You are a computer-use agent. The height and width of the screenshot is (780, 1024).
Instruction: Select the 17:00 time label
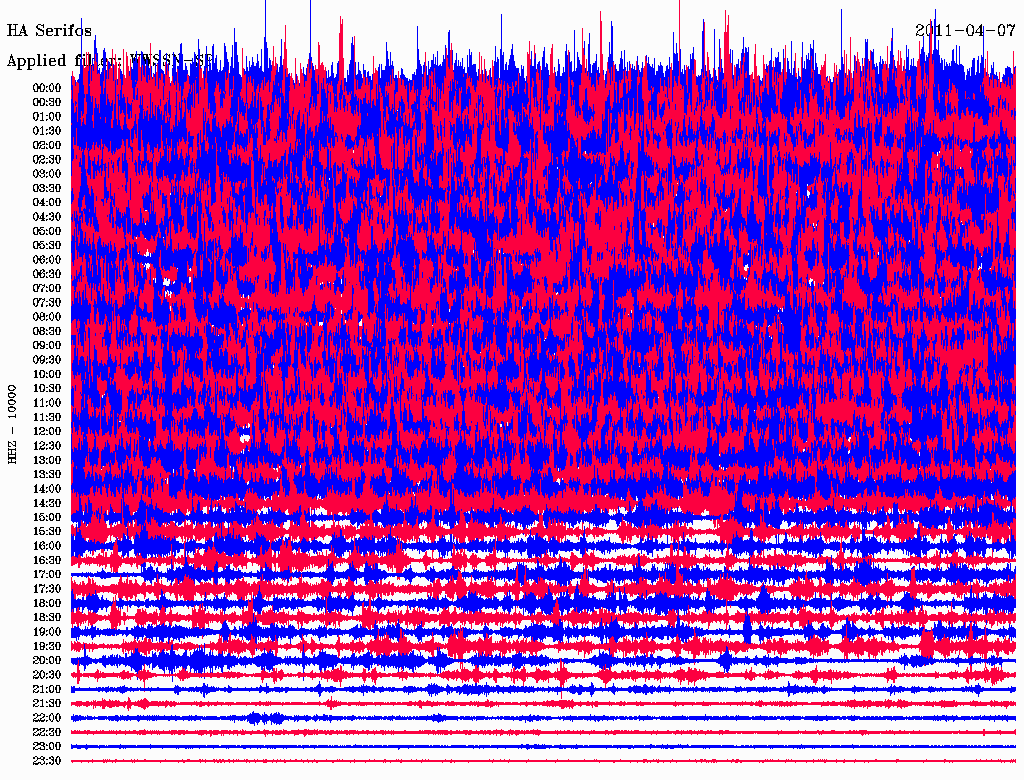47,575
